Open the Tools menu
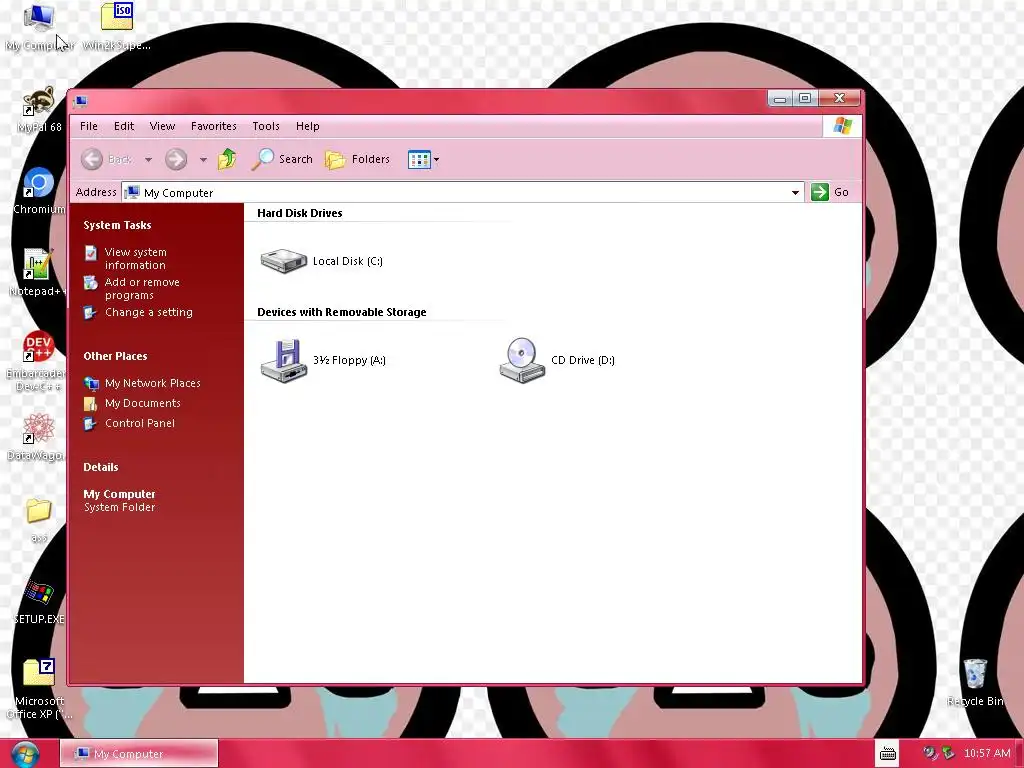1024x768 pixels. point(266,126)
